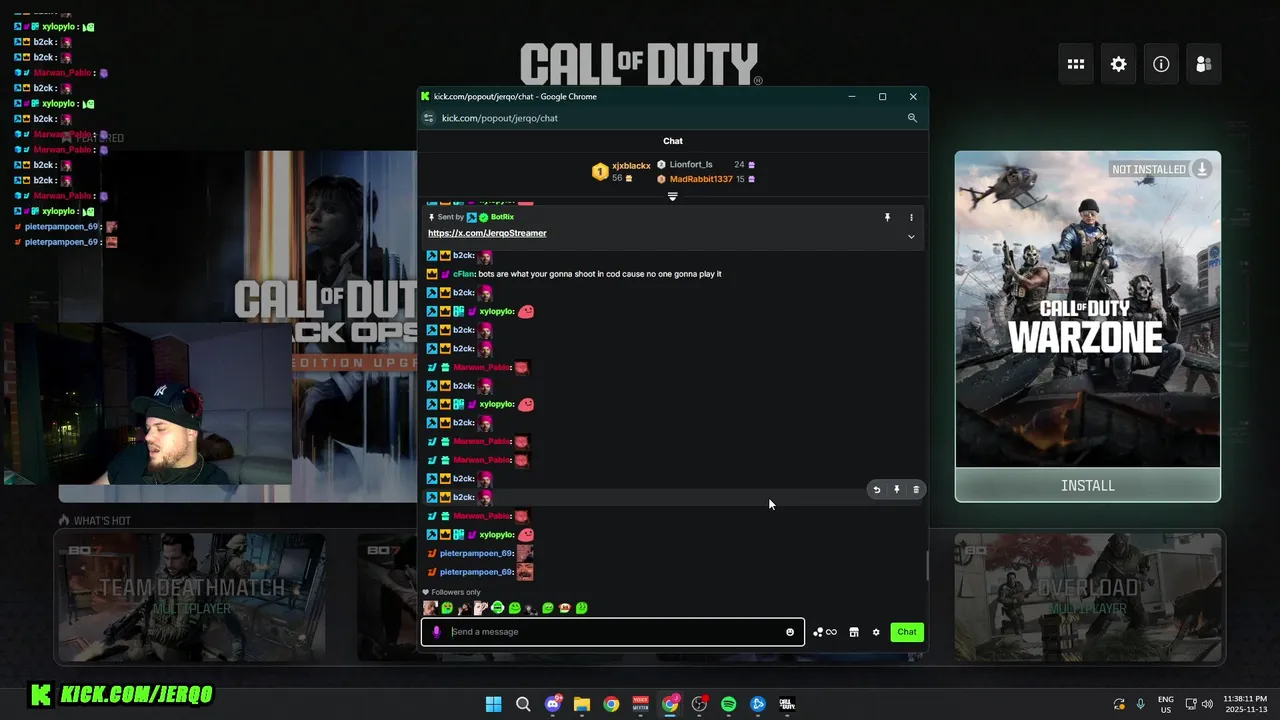This screenshot has width=1280, height=720.
Task: Open xjxblackx top gifter profile
Action: point(631,166)
